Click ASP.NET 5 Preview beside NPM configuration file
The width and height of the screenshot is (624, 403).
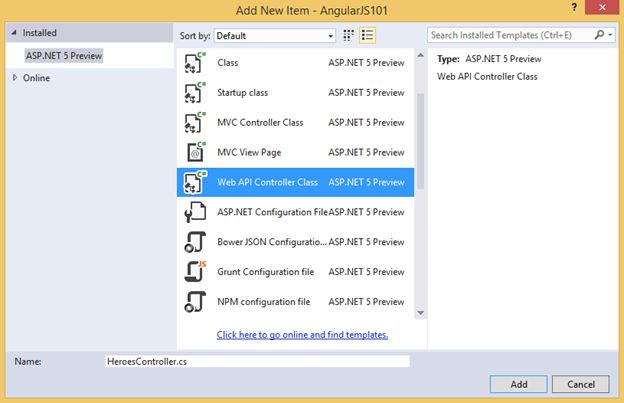pos(366,302)
